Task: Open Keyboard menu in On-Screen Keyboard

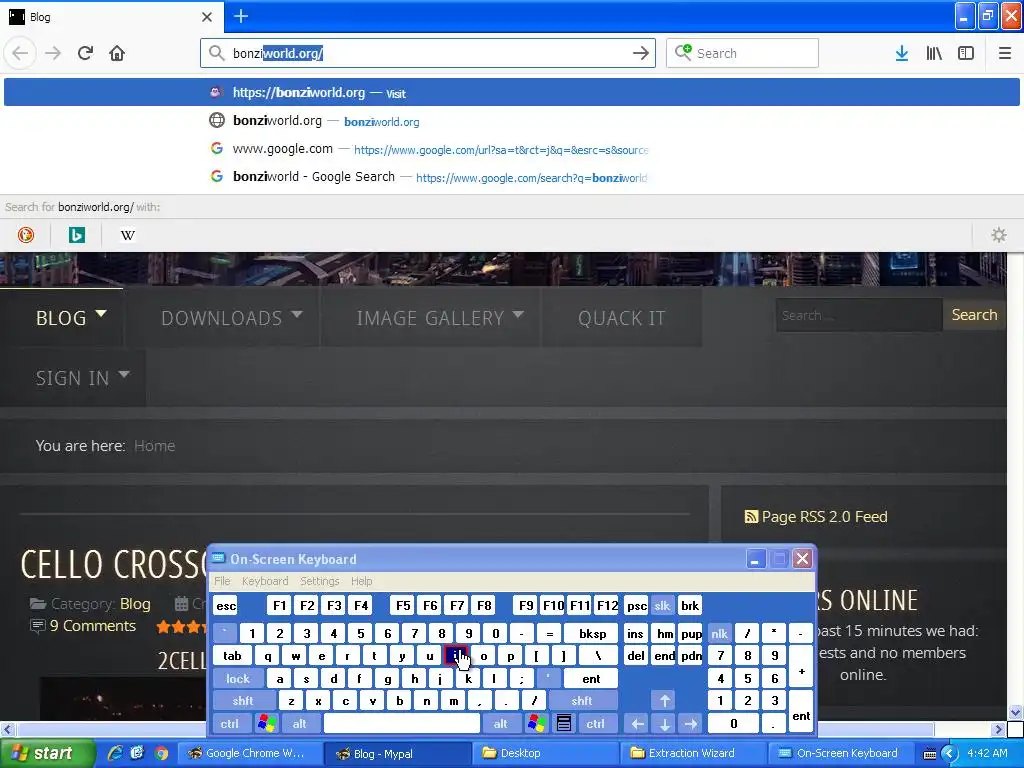Action: click(x=264, y=581)
